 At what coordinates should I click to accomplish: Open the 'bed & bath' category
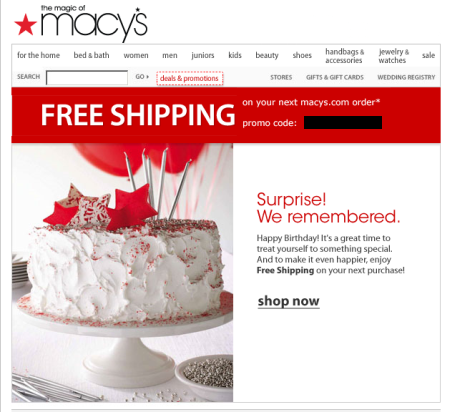pos(91,55)
